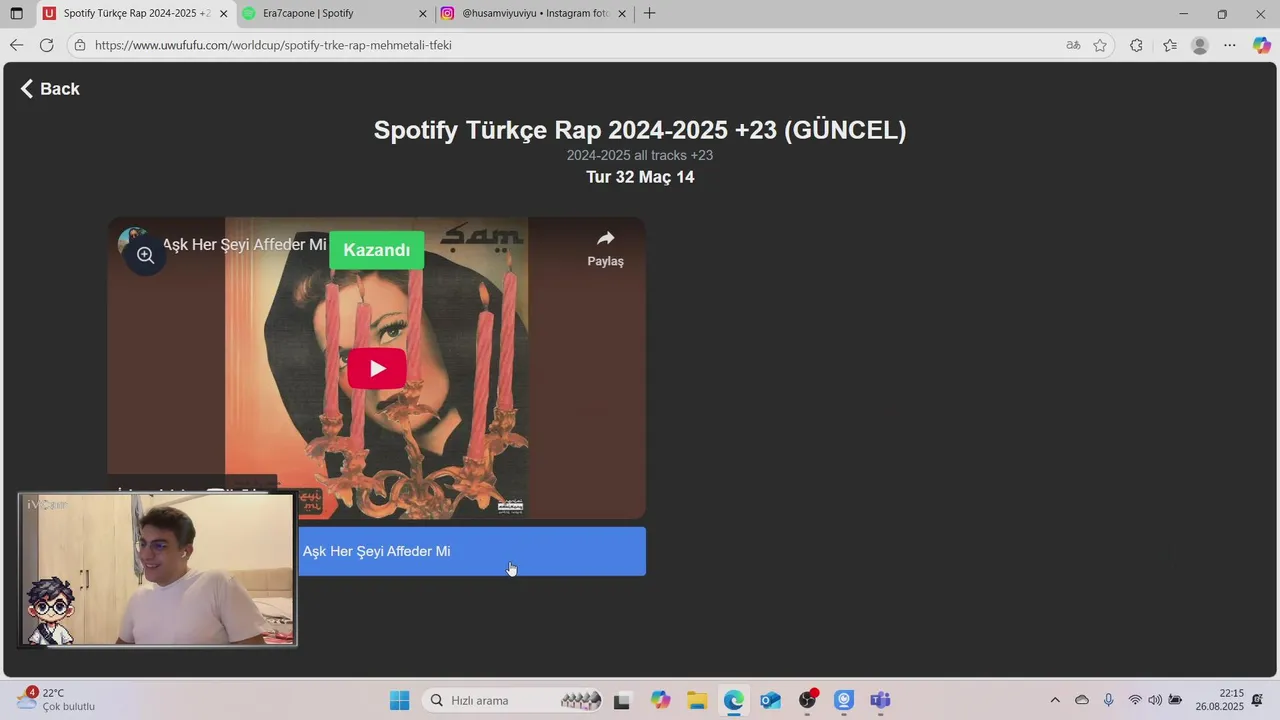
Task: Go back with the Back arrow on the page
Action: 49,89
